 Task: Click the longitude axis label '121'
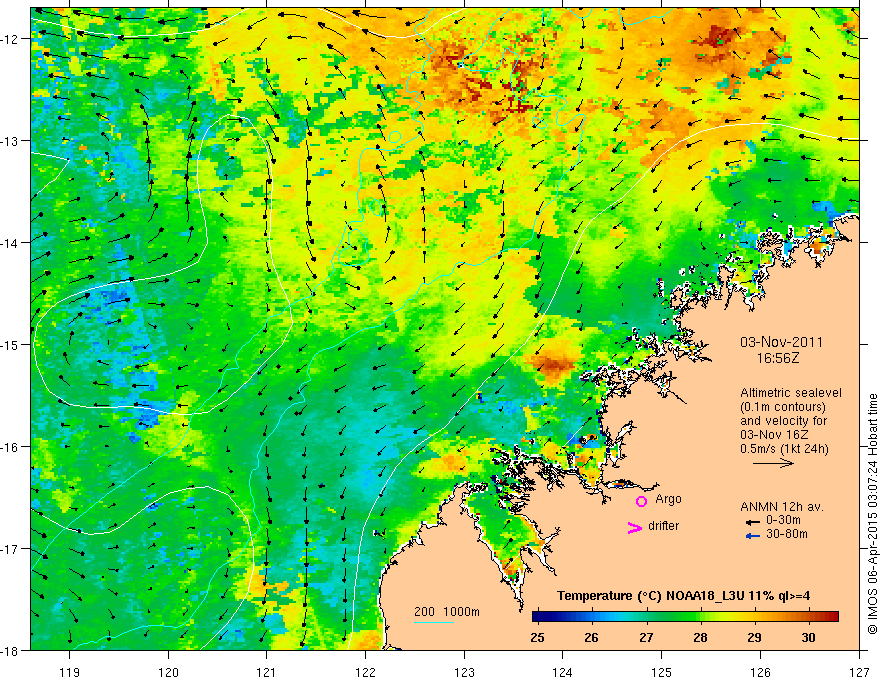(x=267, y=672)
